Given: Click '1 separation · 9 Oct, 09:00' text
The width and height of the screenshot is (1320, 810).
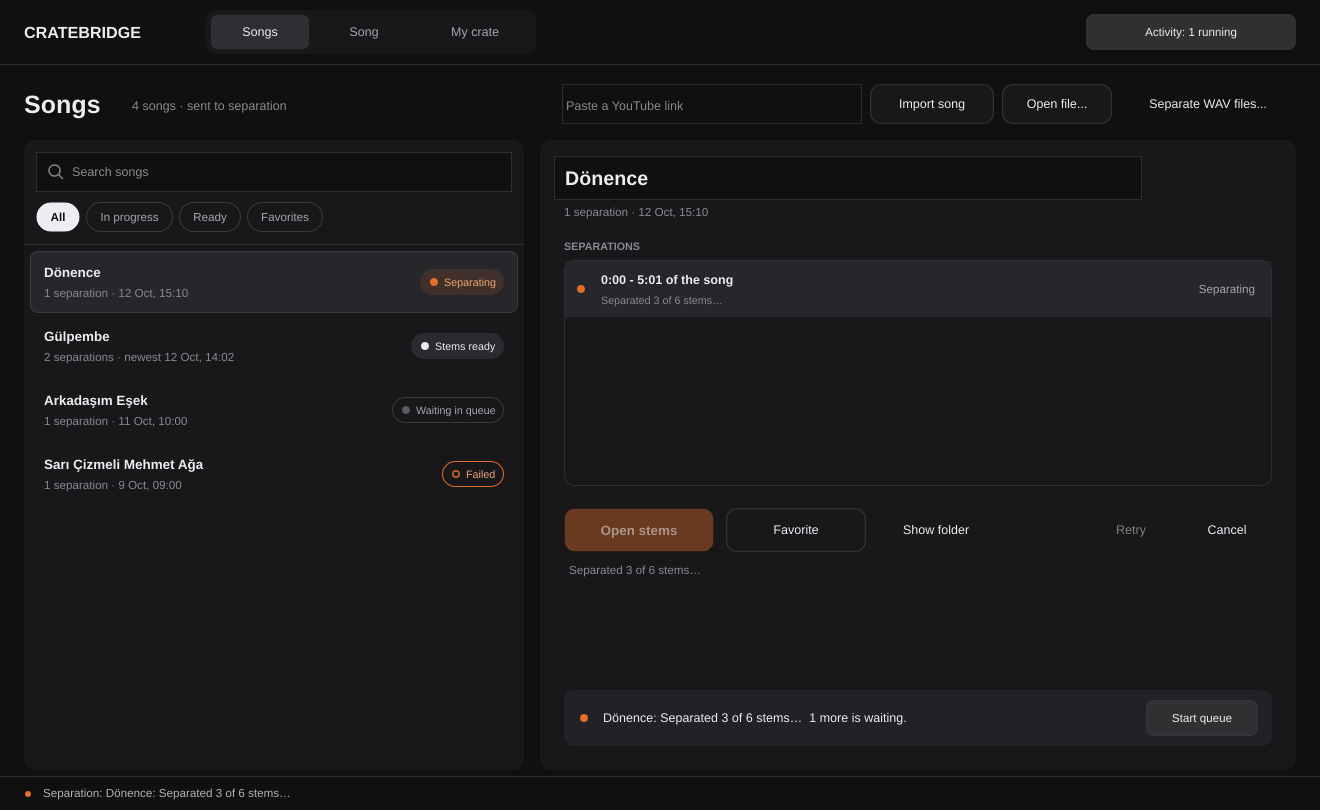Looking at the screenshot, I should click(113, 485).
